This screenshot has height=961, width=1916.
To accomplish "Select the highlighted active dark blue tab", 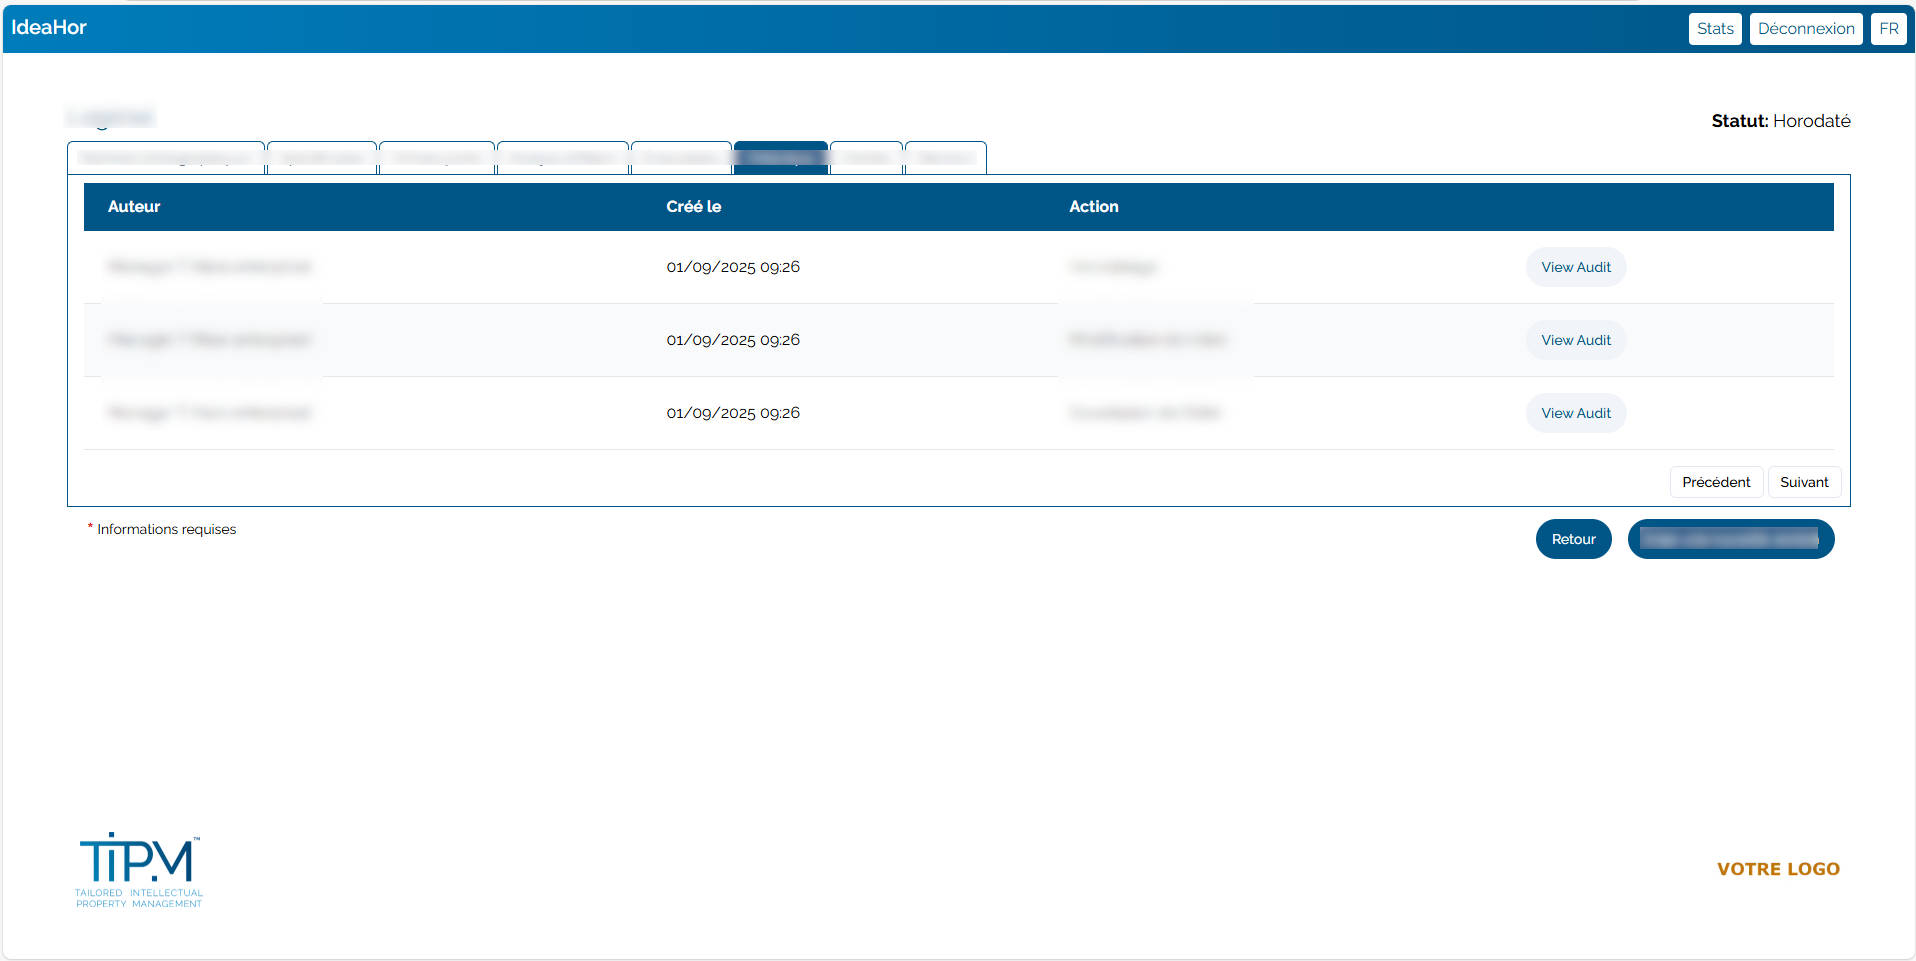I will coord(780,158).
